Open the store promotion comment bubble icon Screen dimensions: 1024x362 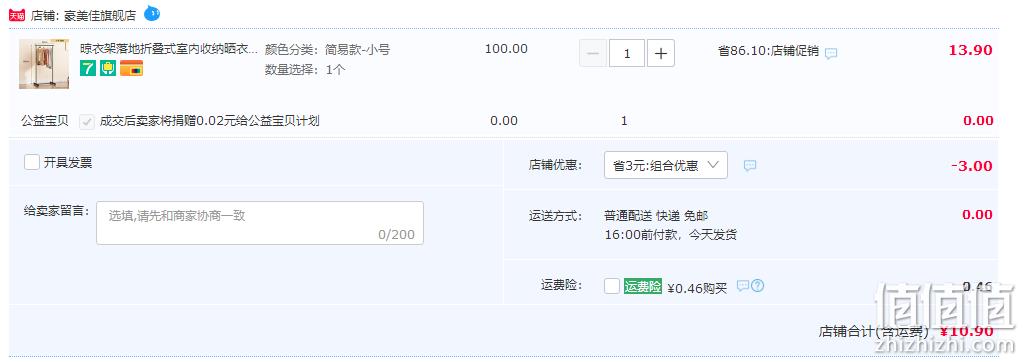click(831, 54)
